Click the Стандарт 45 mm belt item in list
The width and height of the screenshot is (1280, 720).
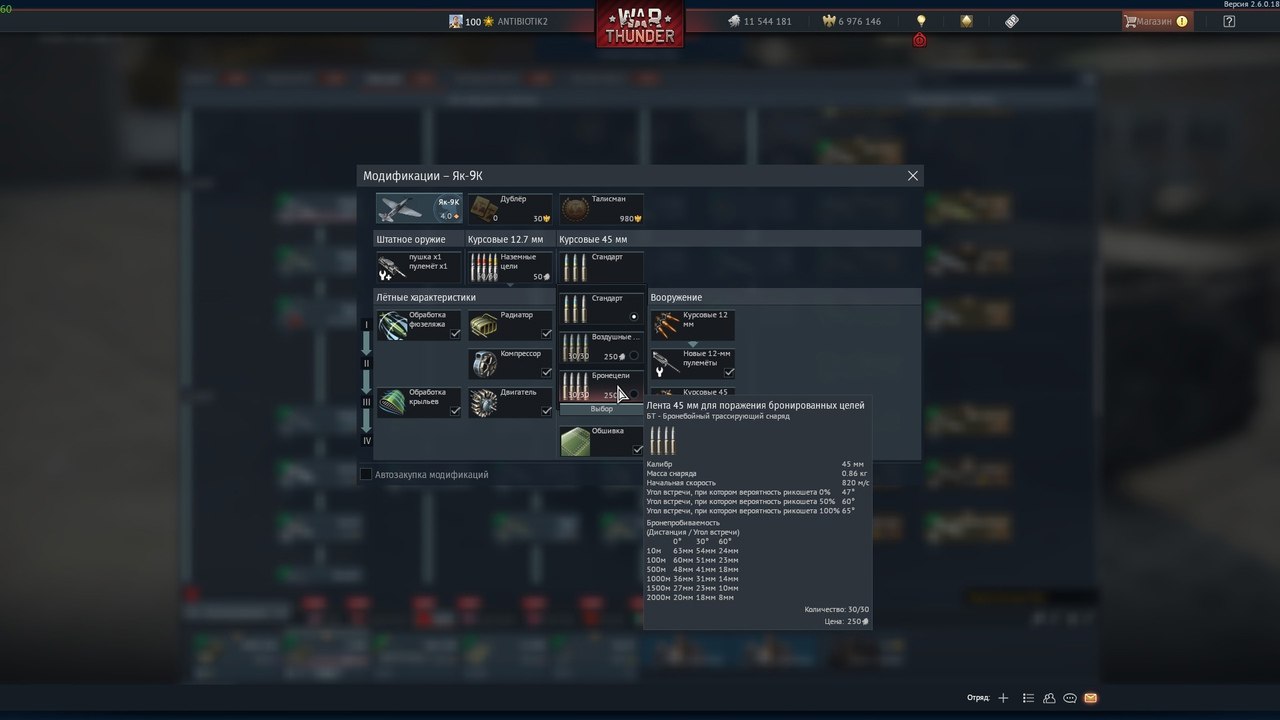[x=601, y=308]
